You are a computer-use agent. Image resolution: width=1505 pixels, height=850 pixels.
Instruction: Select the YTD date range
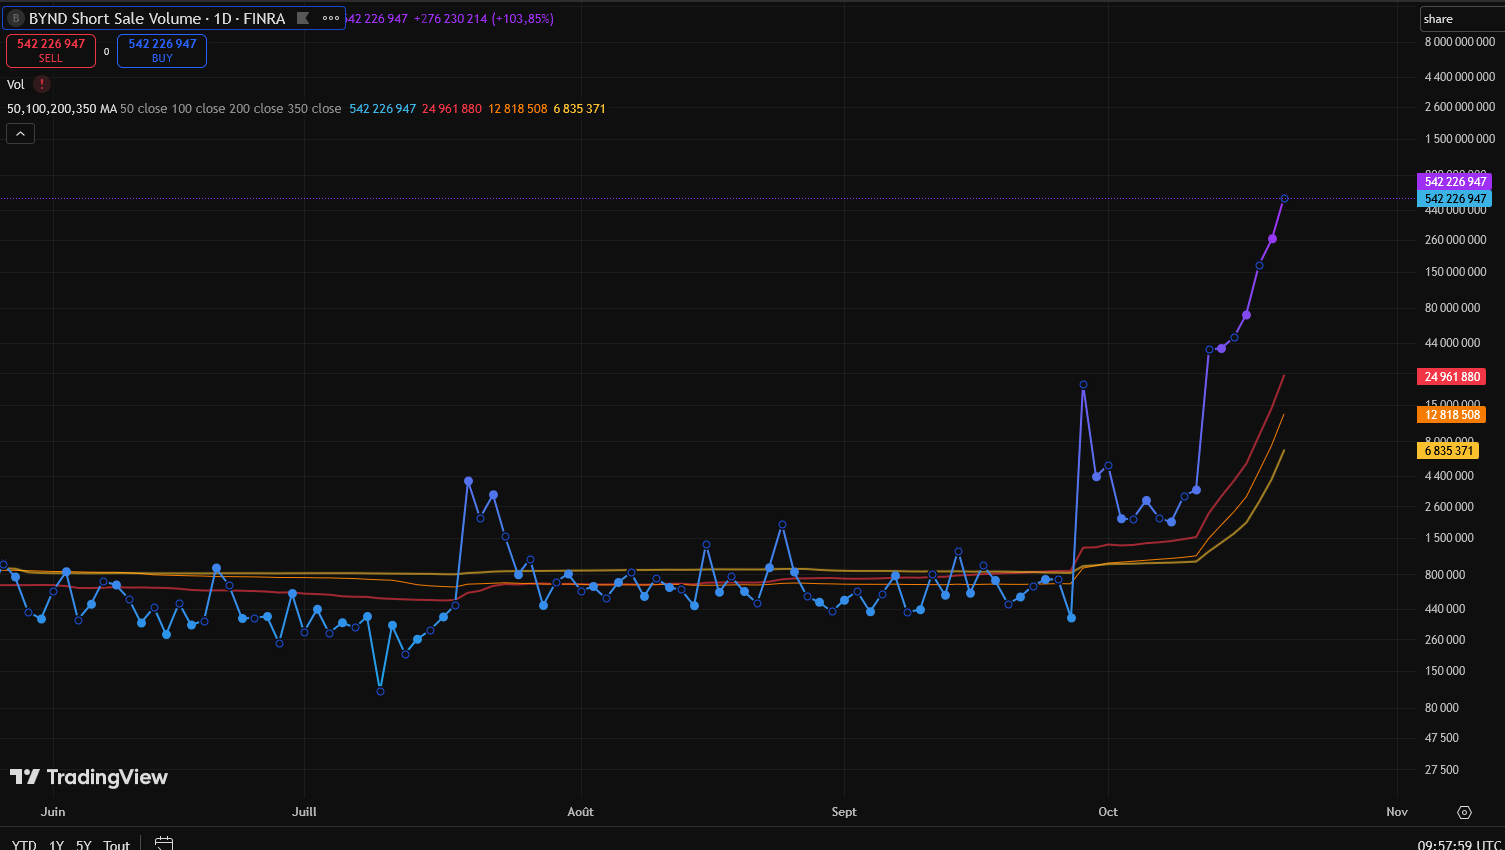point(24,844)
